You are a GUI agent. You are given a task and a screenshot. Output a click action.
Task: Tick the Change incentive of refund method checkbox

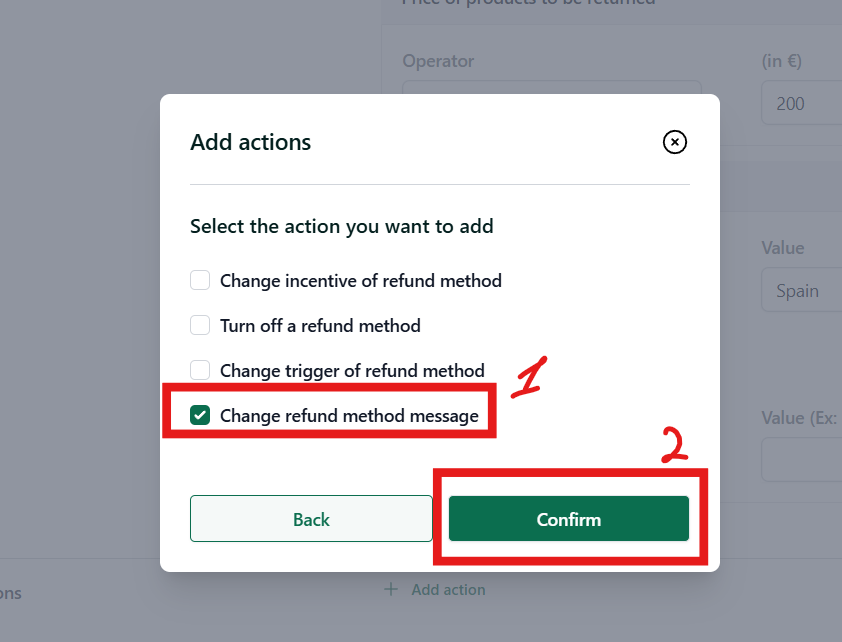click(x=200, y=280)
